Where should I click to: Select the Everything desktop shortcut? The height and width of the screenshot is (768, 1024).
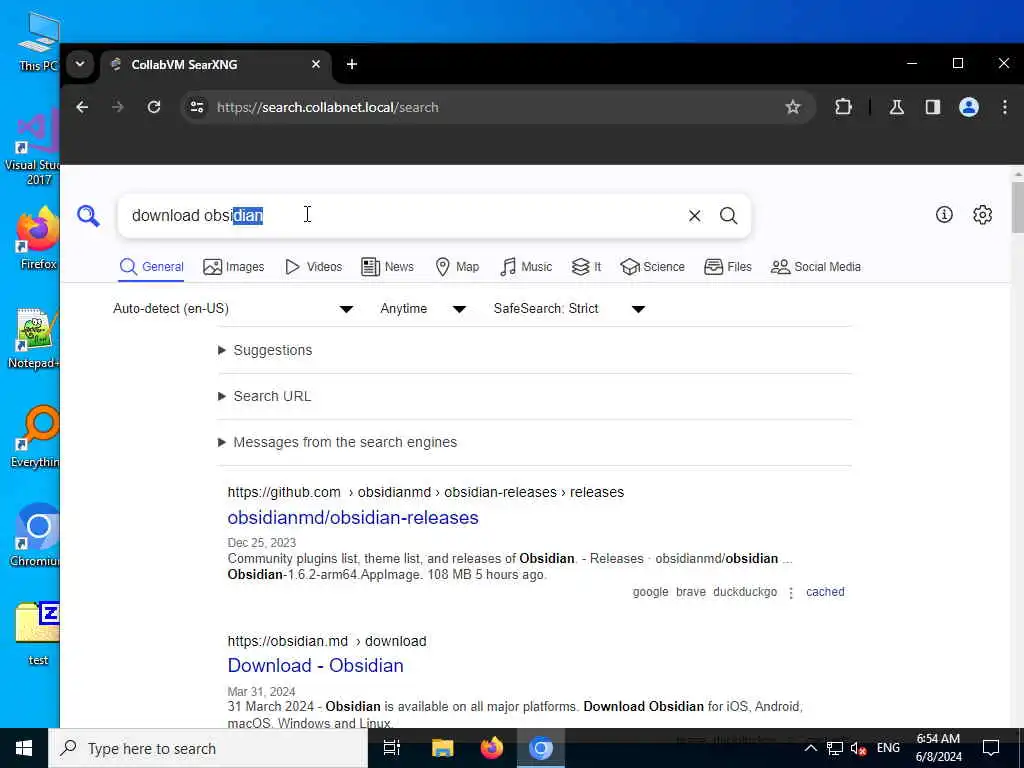35,436
